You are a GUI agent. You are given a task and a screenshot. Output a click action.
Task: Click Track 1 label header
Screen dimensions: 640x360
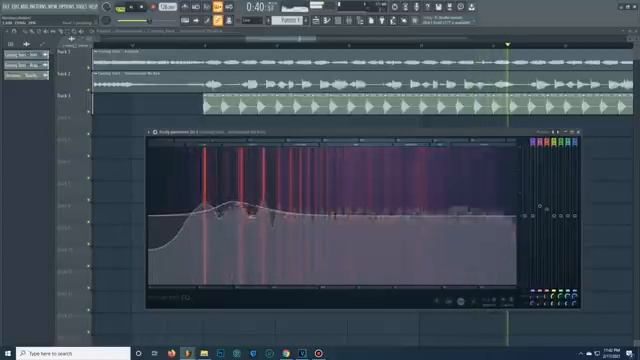click(x=64, y=52)
